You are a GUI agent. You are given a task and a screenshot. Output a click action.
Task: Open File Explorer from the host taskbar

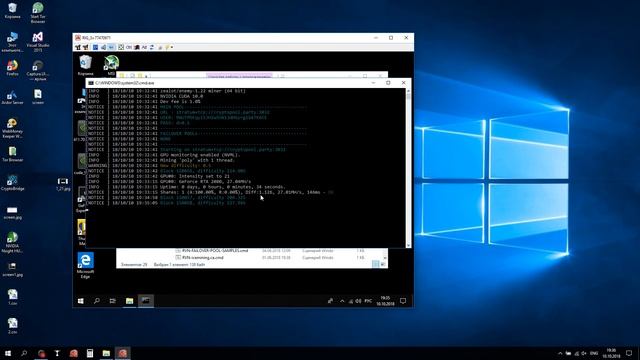pos(106,353)
